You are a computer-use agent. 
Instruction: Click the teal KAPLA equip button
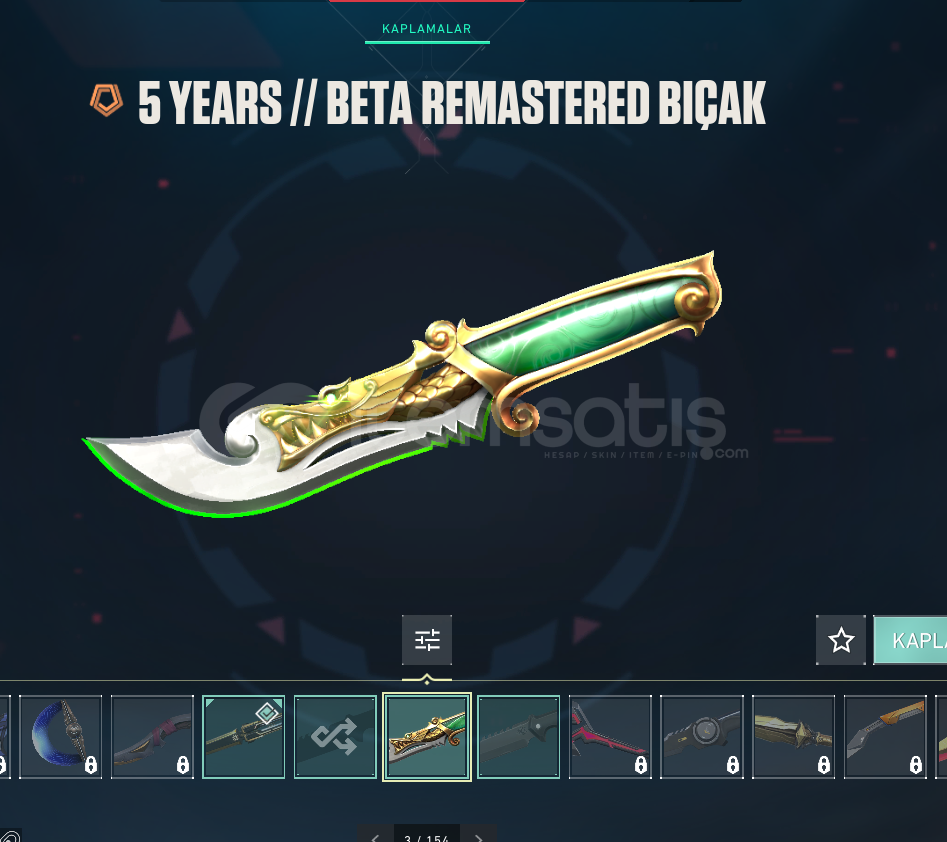click(910, 640)
